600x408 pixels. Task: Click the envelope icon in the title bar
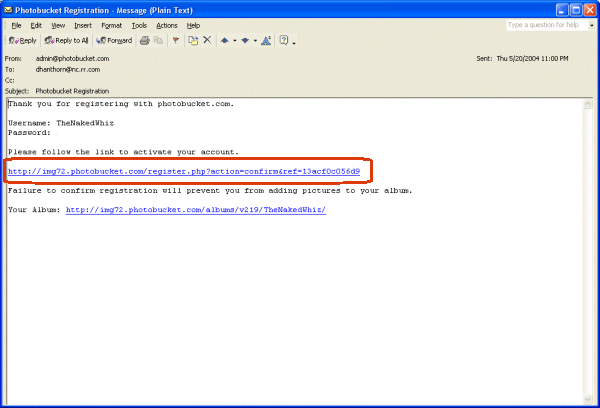[x=8, y=10]
